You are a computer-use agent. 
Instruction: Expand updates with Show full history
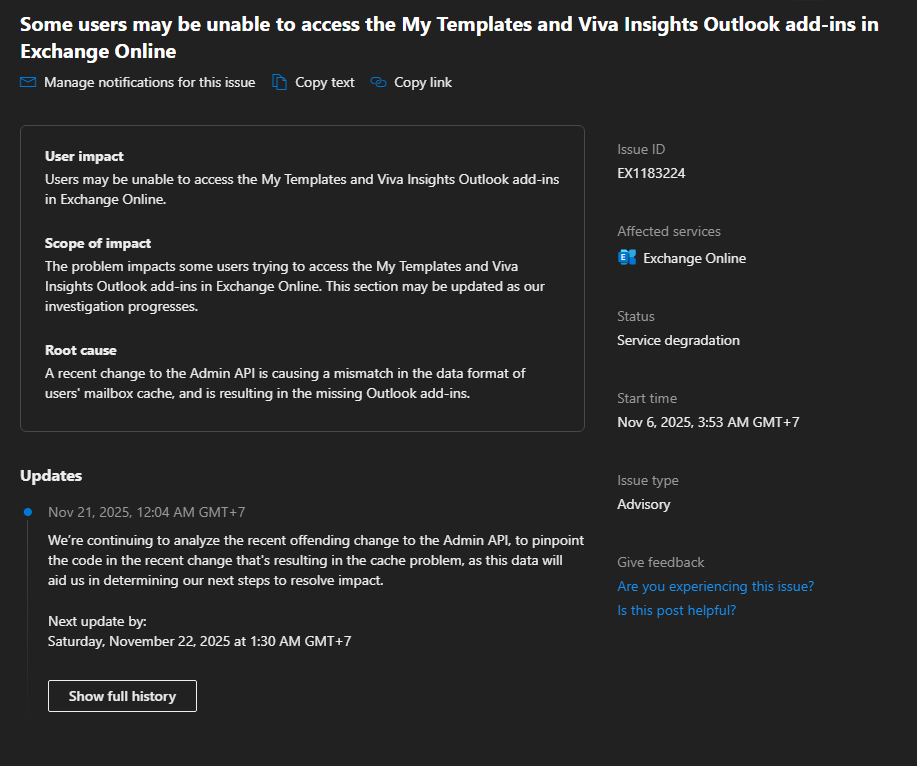[x=122, y=696]
